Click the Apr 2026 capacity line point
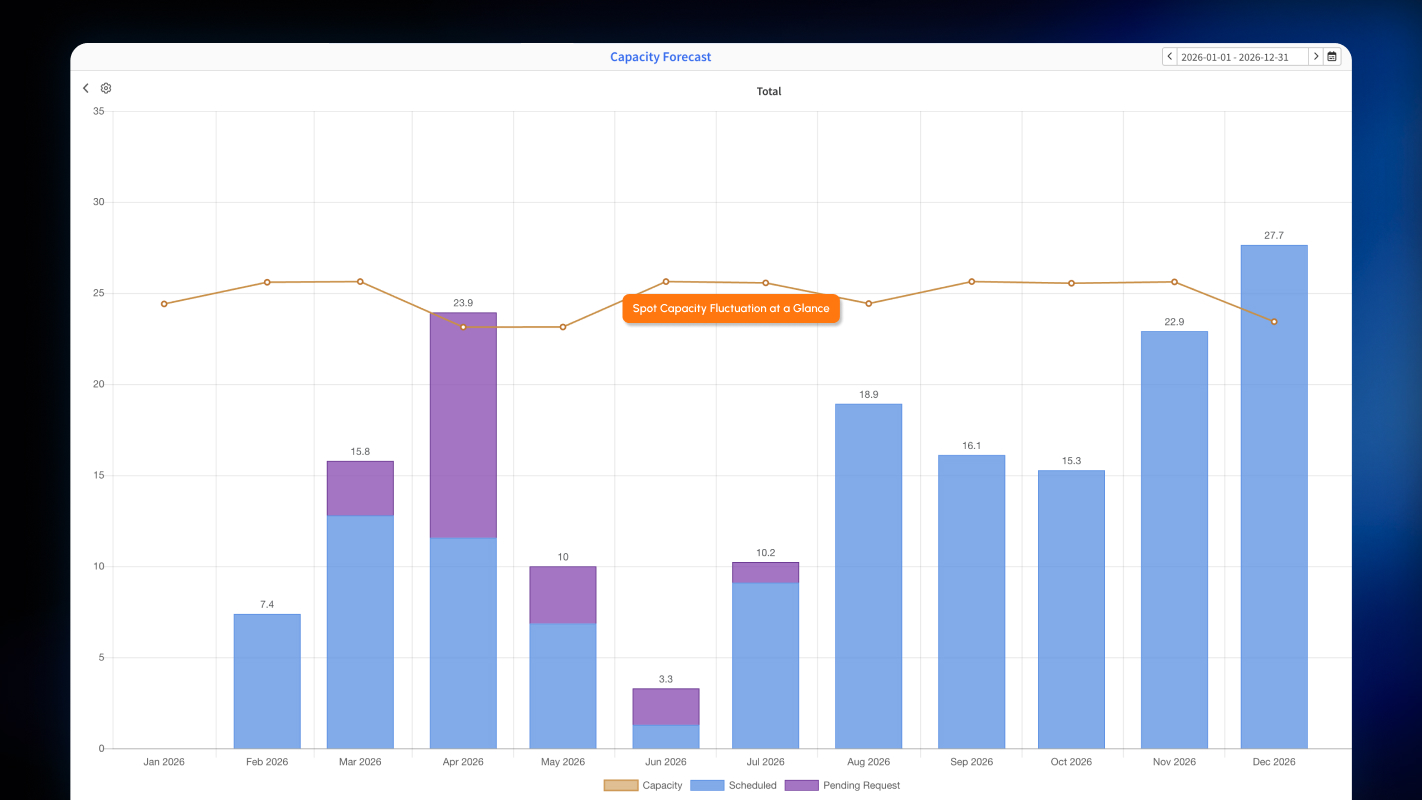1422x800 pixels. click(463, 327)
